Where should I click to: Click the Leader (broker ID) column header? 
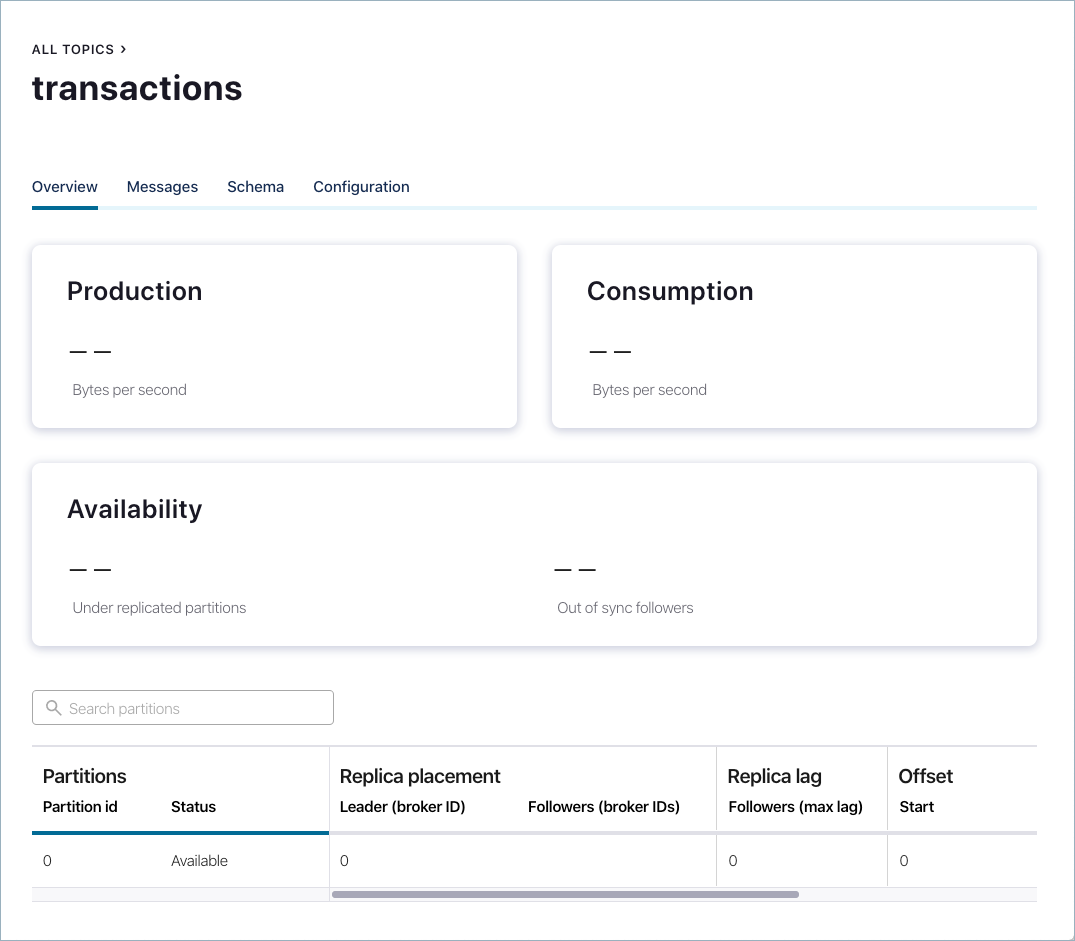point(402,807)
